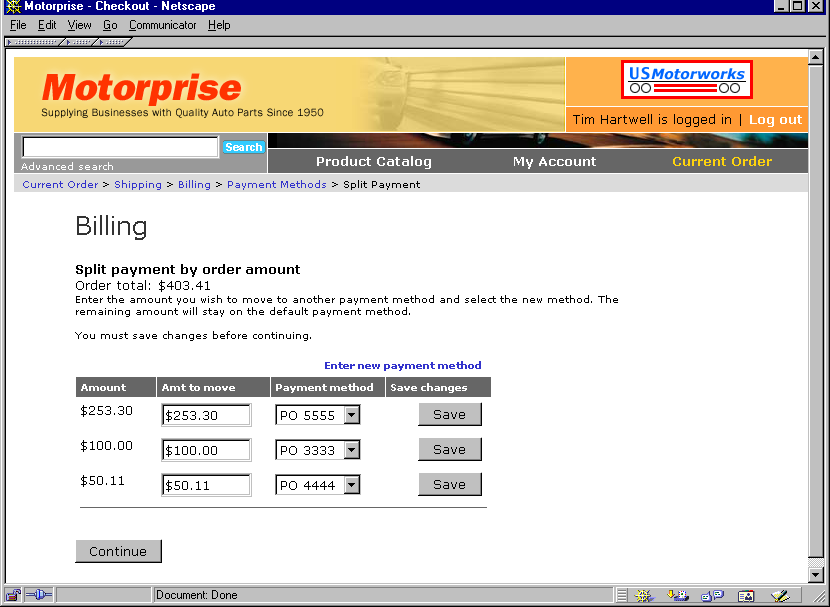Viewport: 830px width, 607px height.
Task: Click the Order total $403.41 text
Action: [143, 286]
